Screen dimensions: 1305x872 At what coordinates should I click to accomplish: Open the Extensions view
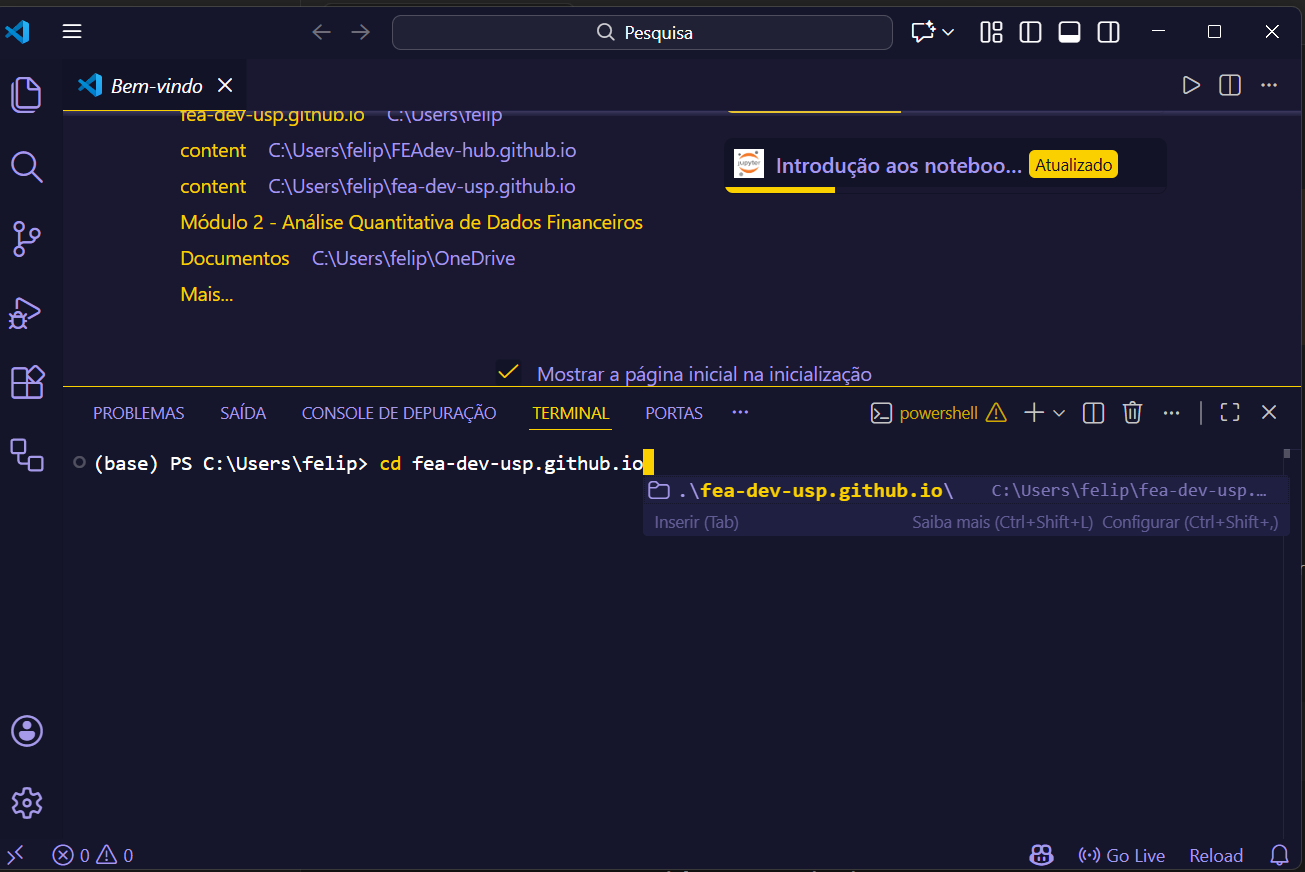tap(27, 383)
